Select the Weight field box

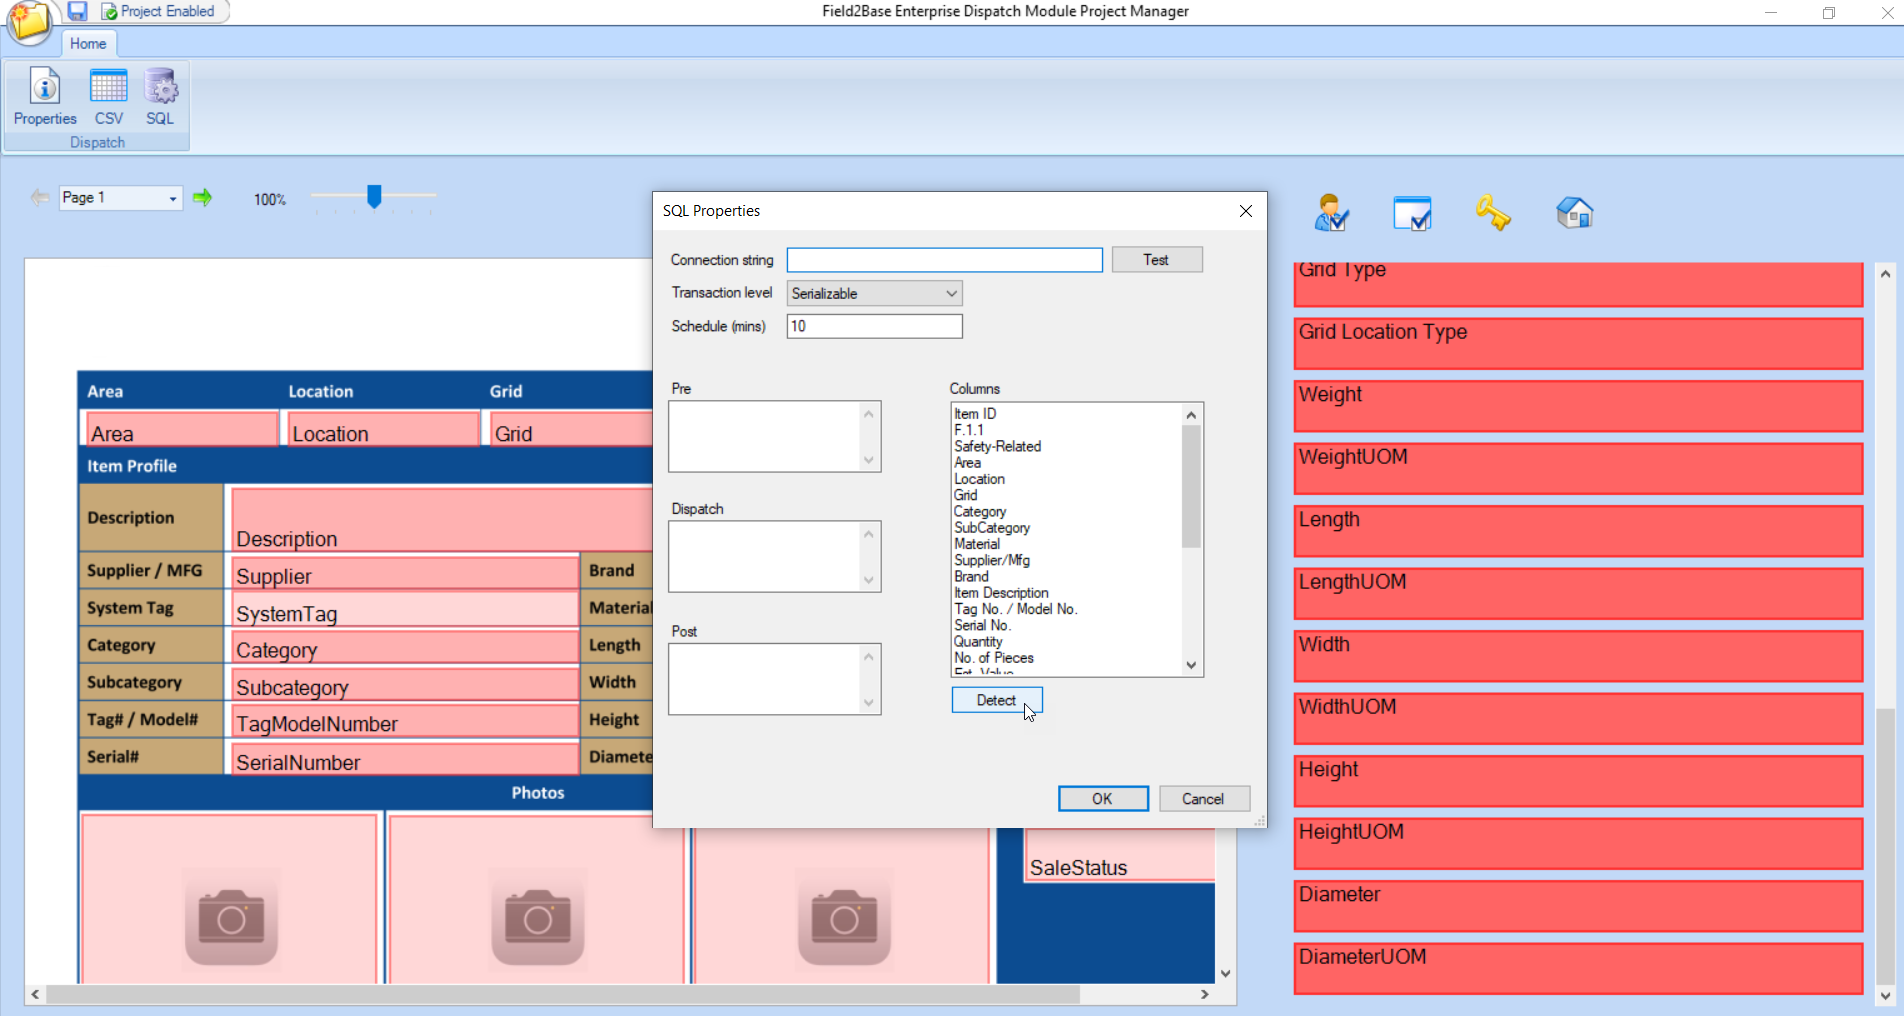(1578, 406)
